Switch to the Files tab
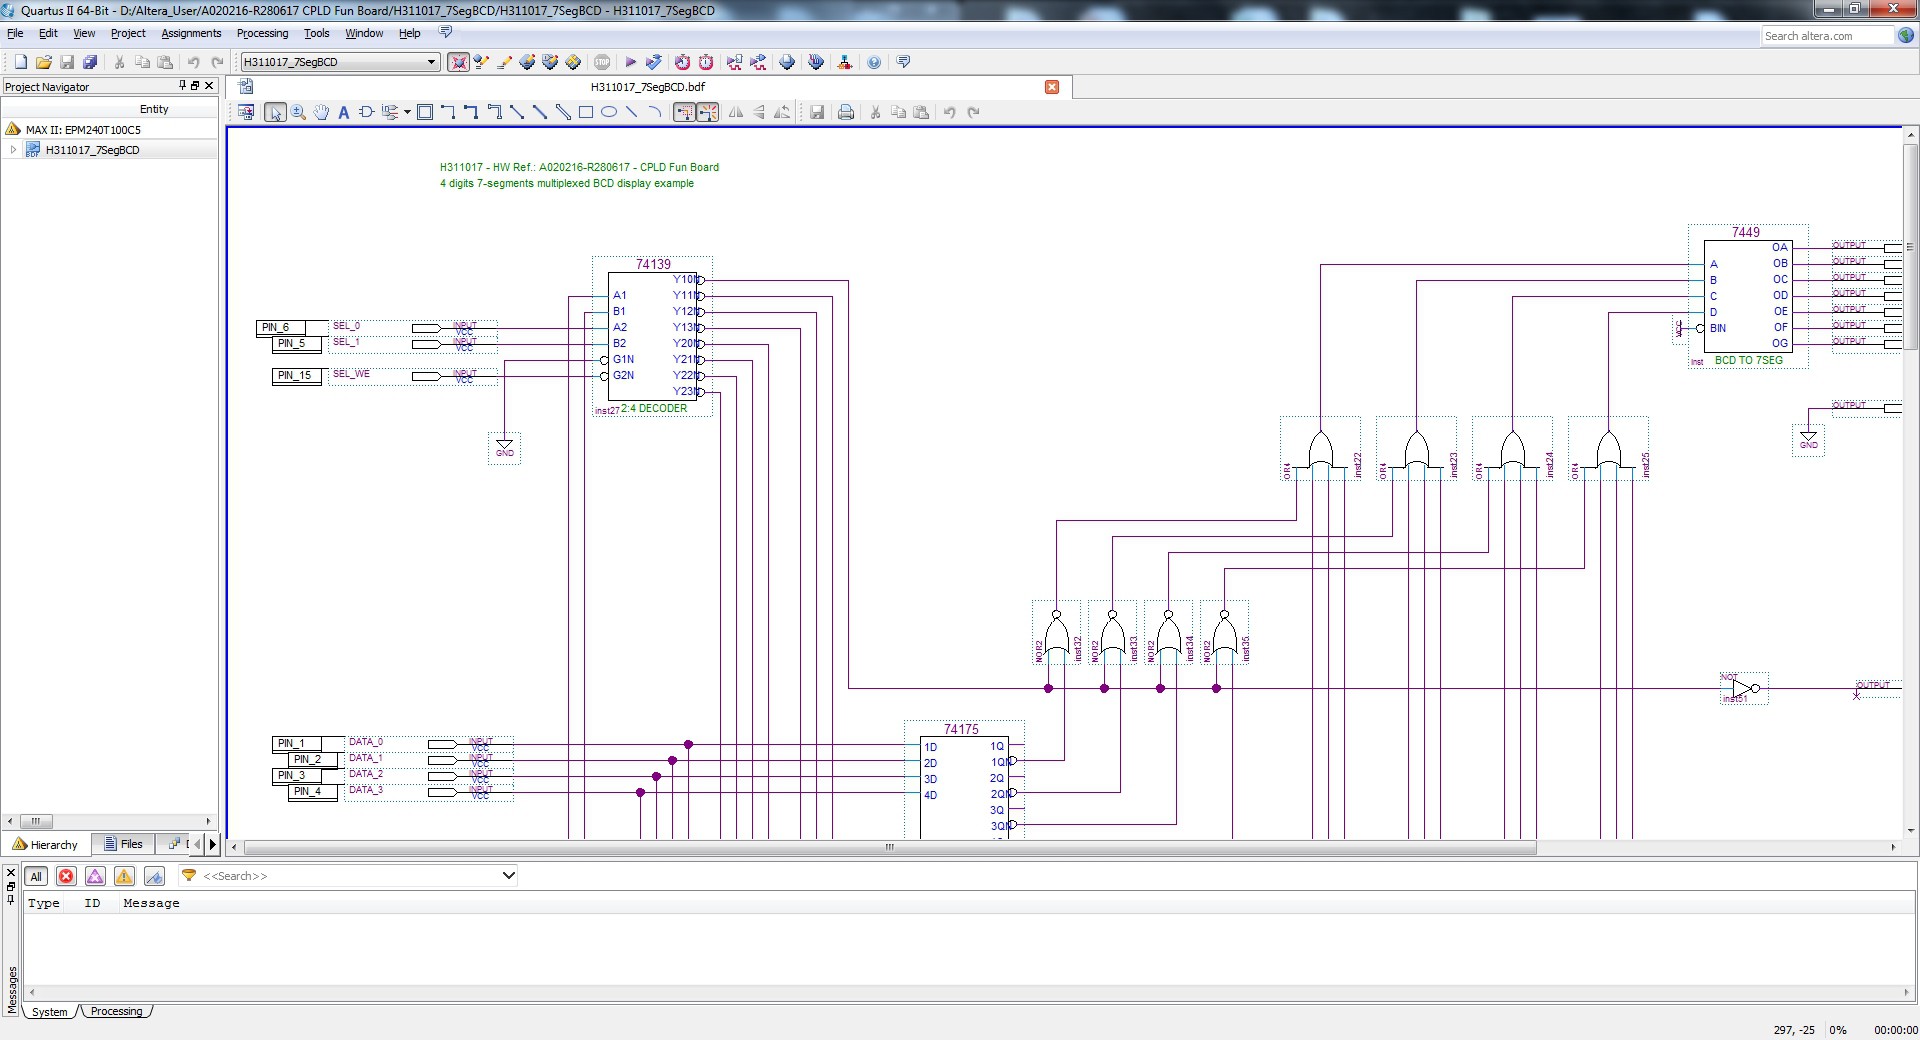1920x1040 pixels. pos(123,845)
